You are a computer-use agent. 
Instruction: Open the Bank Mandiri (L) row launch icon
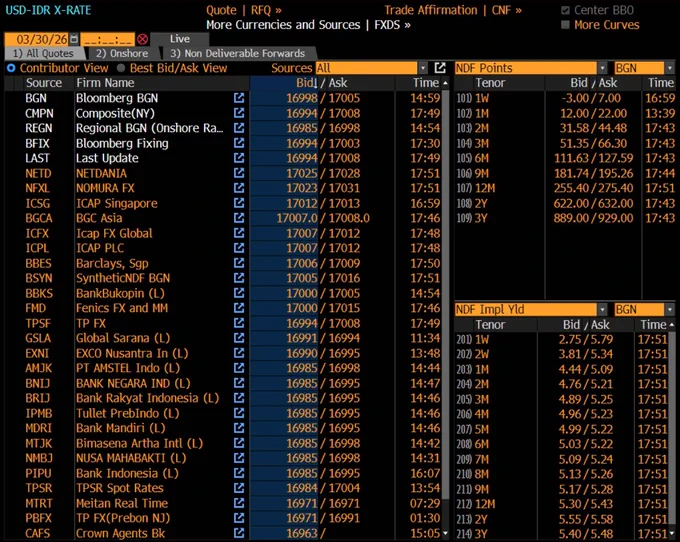coord(239,428)
